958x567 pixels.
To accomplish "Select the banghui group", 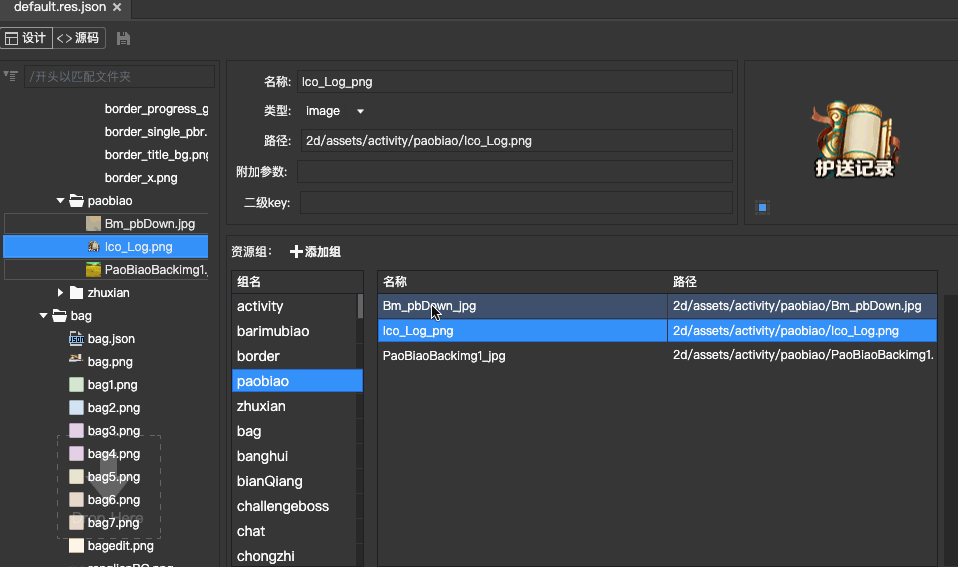I will tap(294, 456).
